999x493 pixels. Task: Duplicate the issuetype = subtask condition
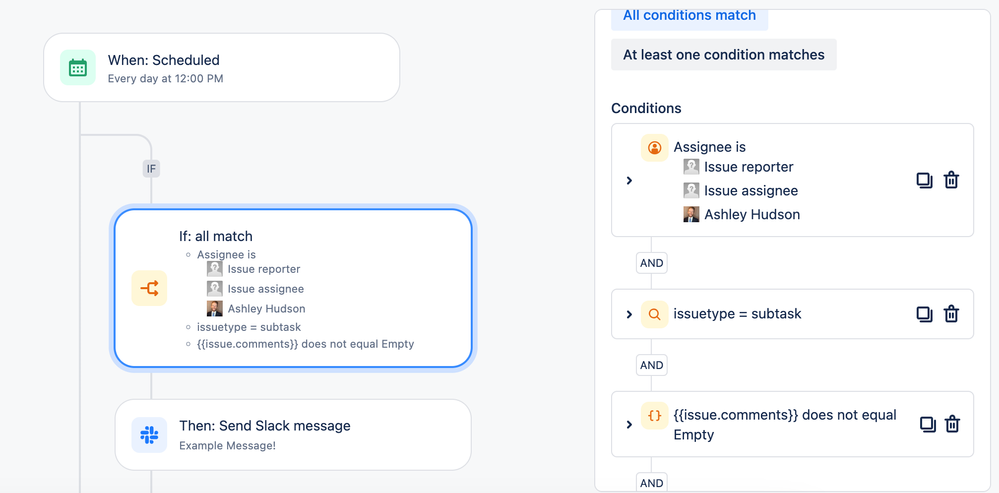924,314
